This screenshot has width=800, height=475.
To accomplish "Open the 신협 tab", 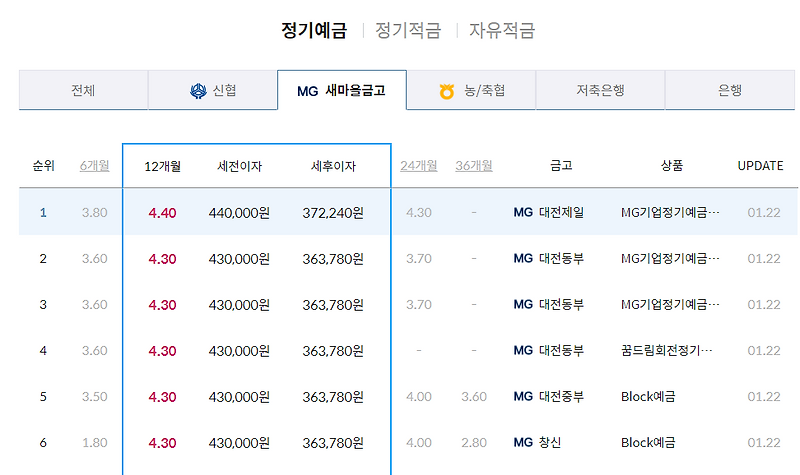I will pos(213,90).
